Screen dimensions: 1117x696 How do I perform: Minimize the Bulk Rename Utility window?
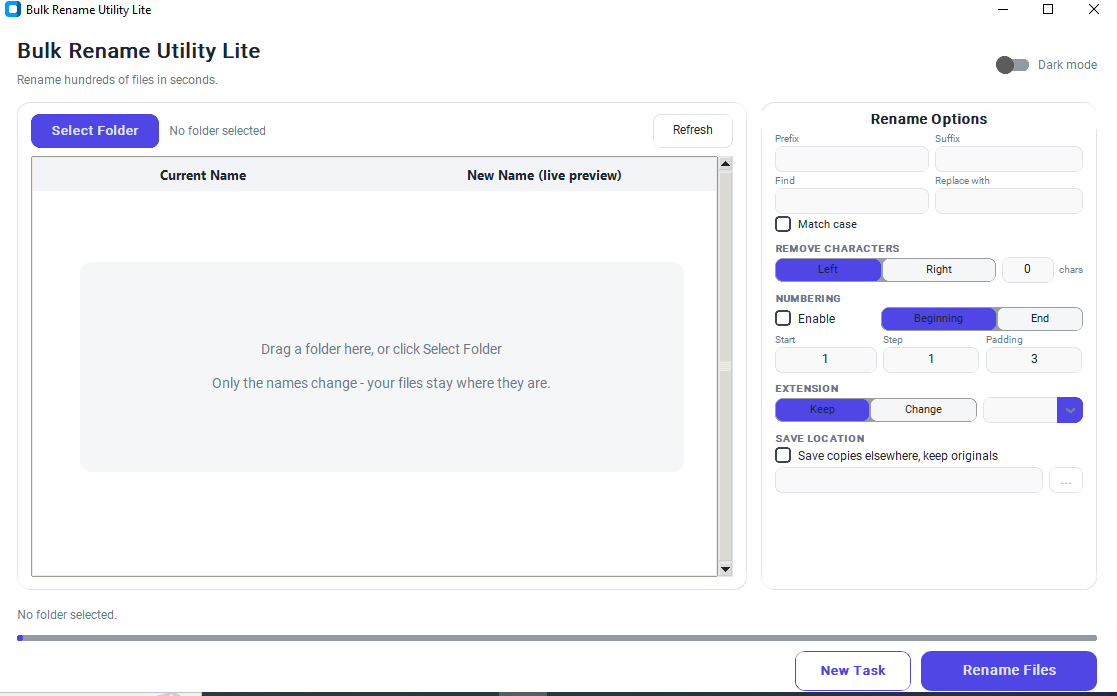[1003, 9]
